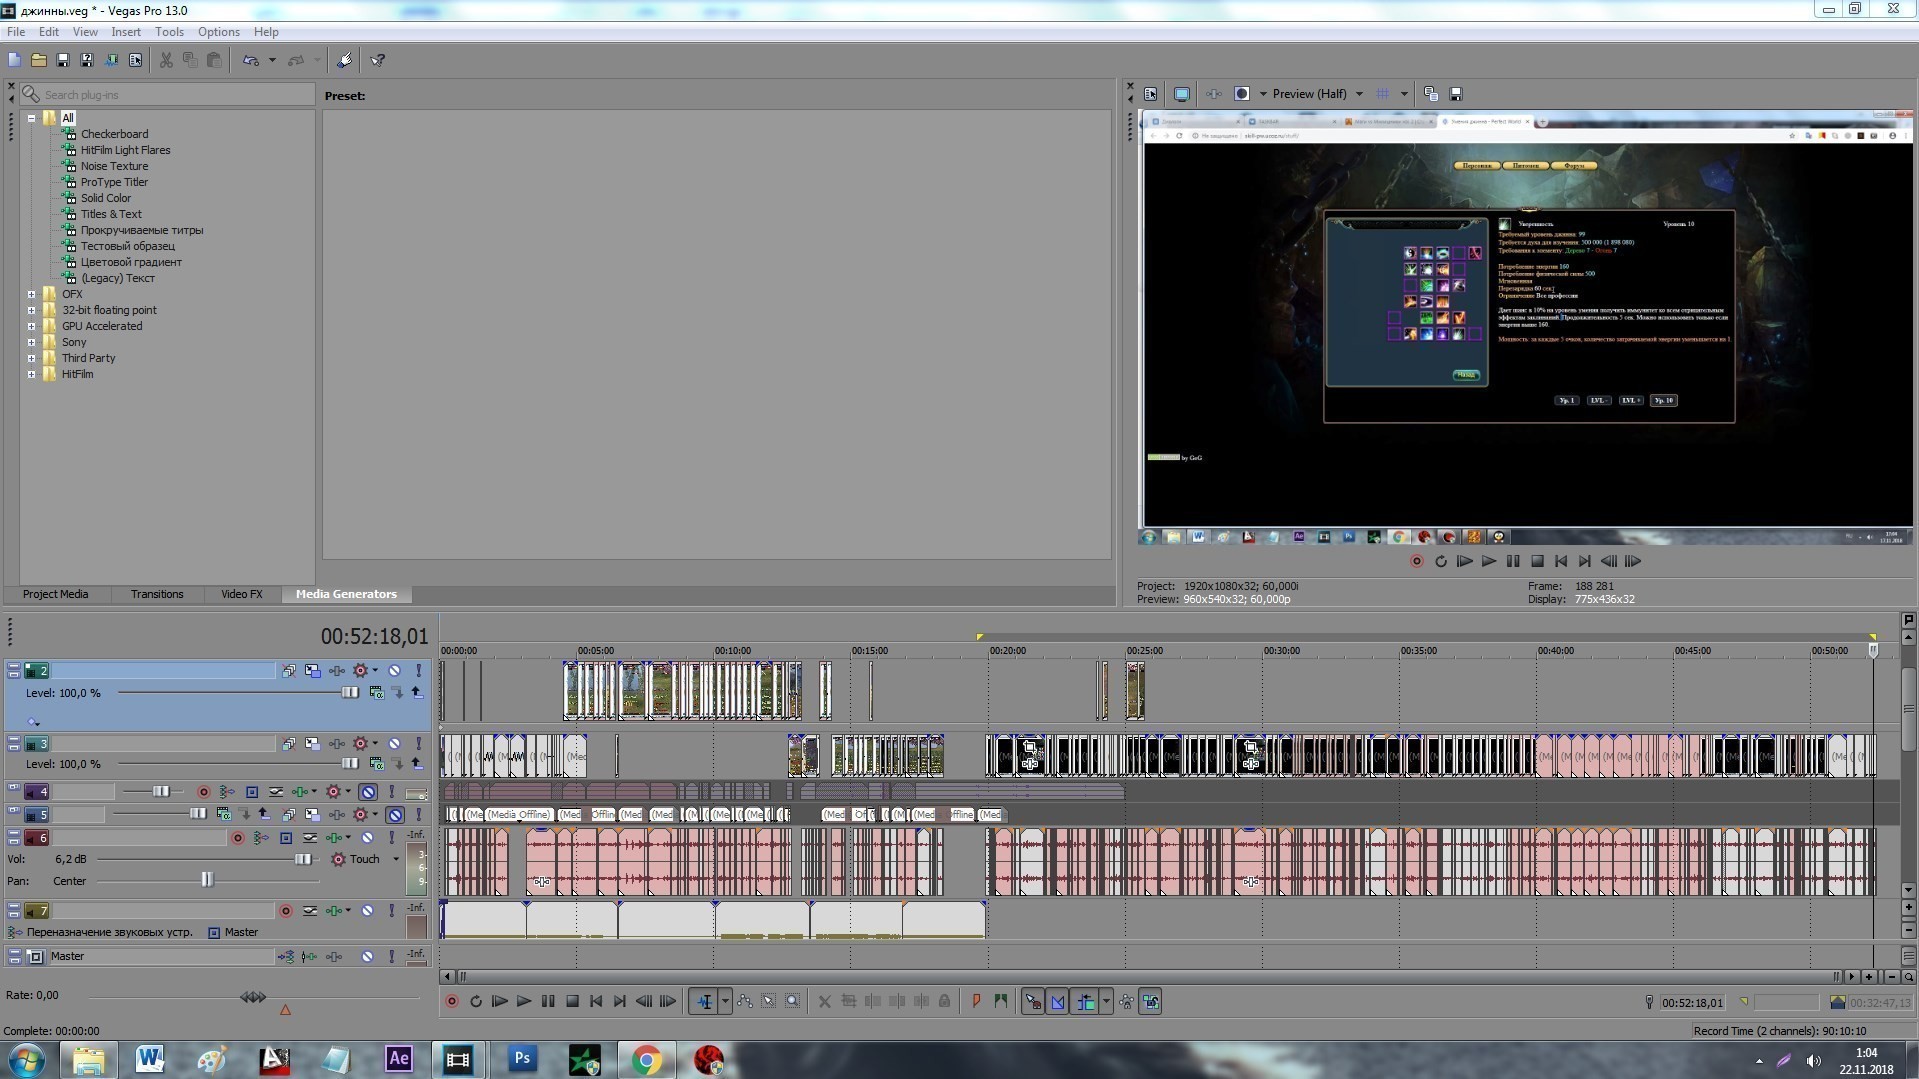The height and width of the screenshot is (1079, 1919).
Task: Arm audio track 6 for record
Action: click(238, 838)
